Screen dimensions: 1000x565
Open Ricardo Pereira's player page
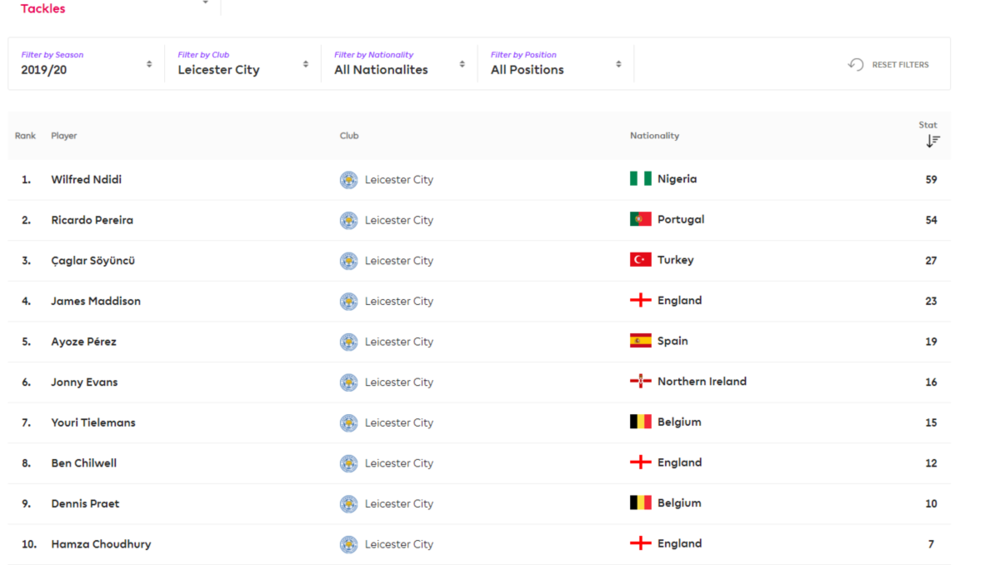coord(92,220)
